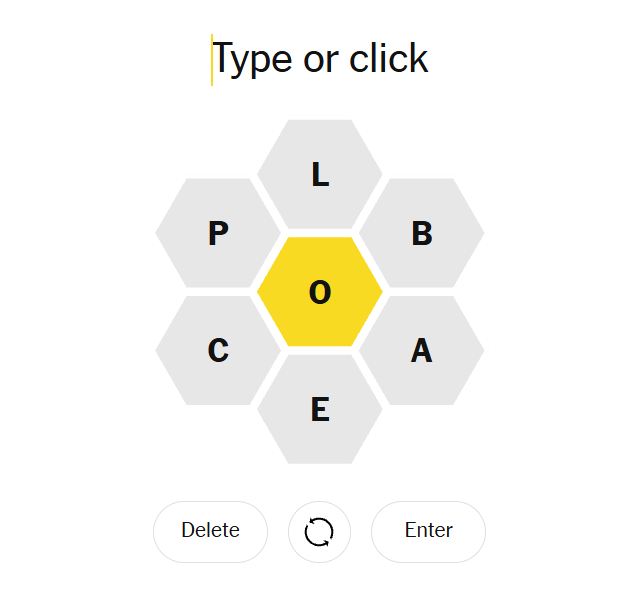This screenshot has height=600, width=637.
Task: Focus the 'Type or click' input area
Action: (x=320, y=59)
